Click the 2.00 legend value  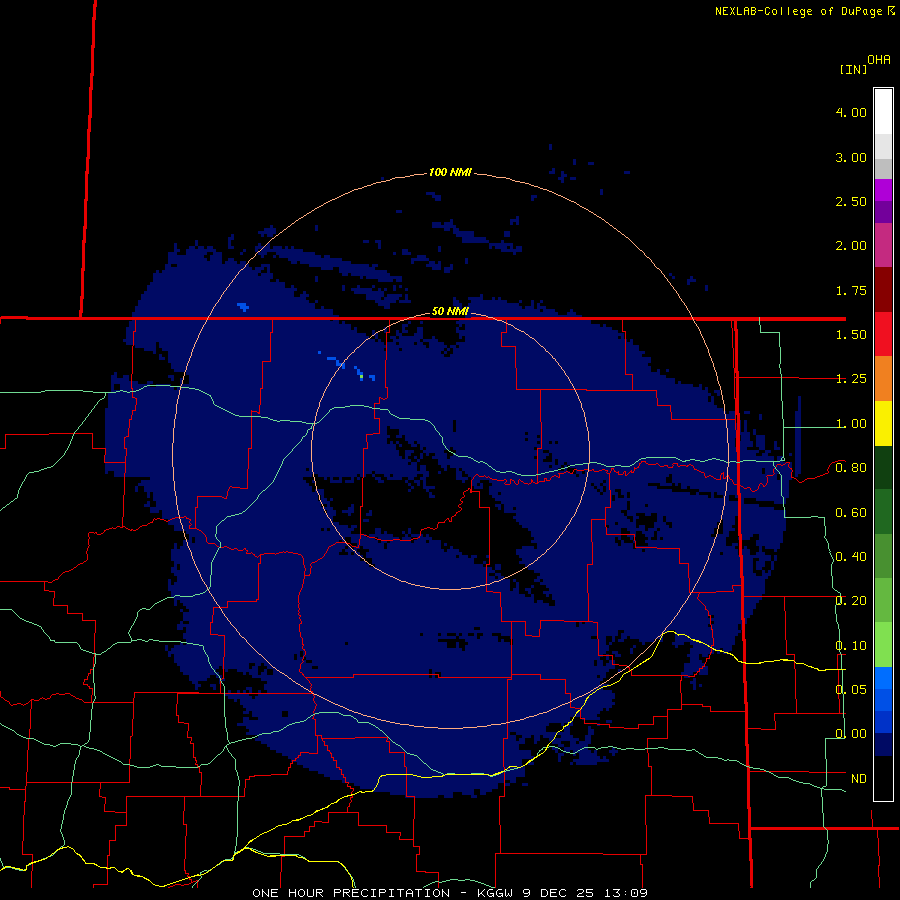click(851, 246)
